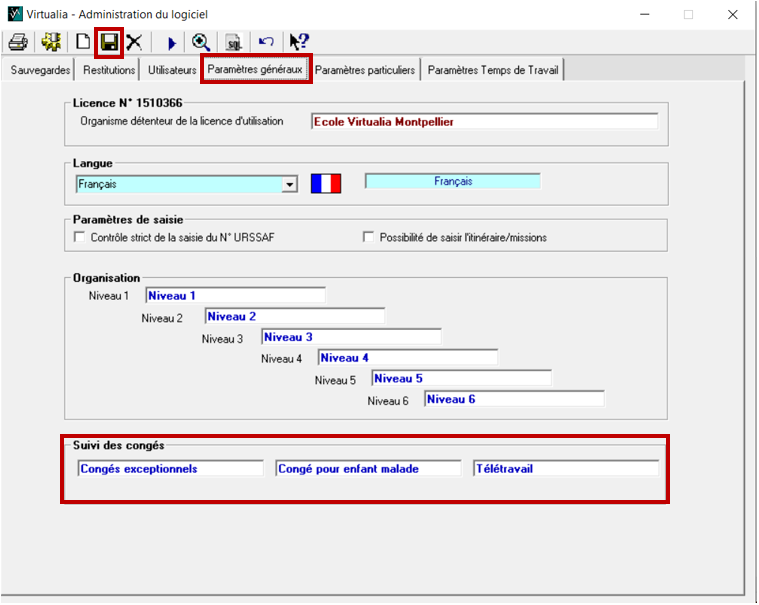This screenshot has width=759, height=605.
Task: Go to Paramètres Temps de Travail tab
Action: 494,70
